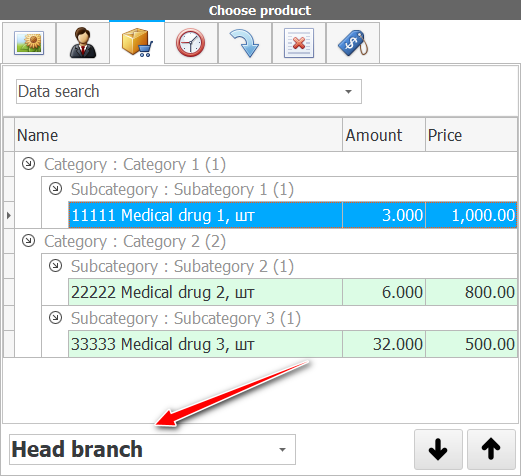Click amount 6.000 cell
This screenshot has width=521, height=476.
click(x=384, y=292)
